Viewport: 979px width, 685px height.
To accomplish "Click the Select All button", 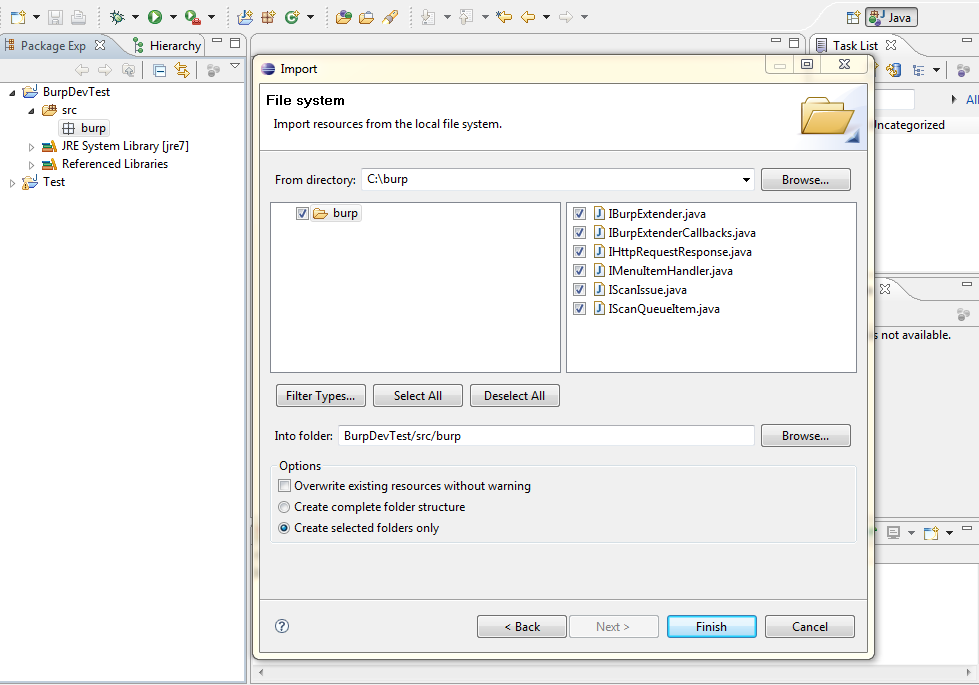I will (x=418, y=396).
